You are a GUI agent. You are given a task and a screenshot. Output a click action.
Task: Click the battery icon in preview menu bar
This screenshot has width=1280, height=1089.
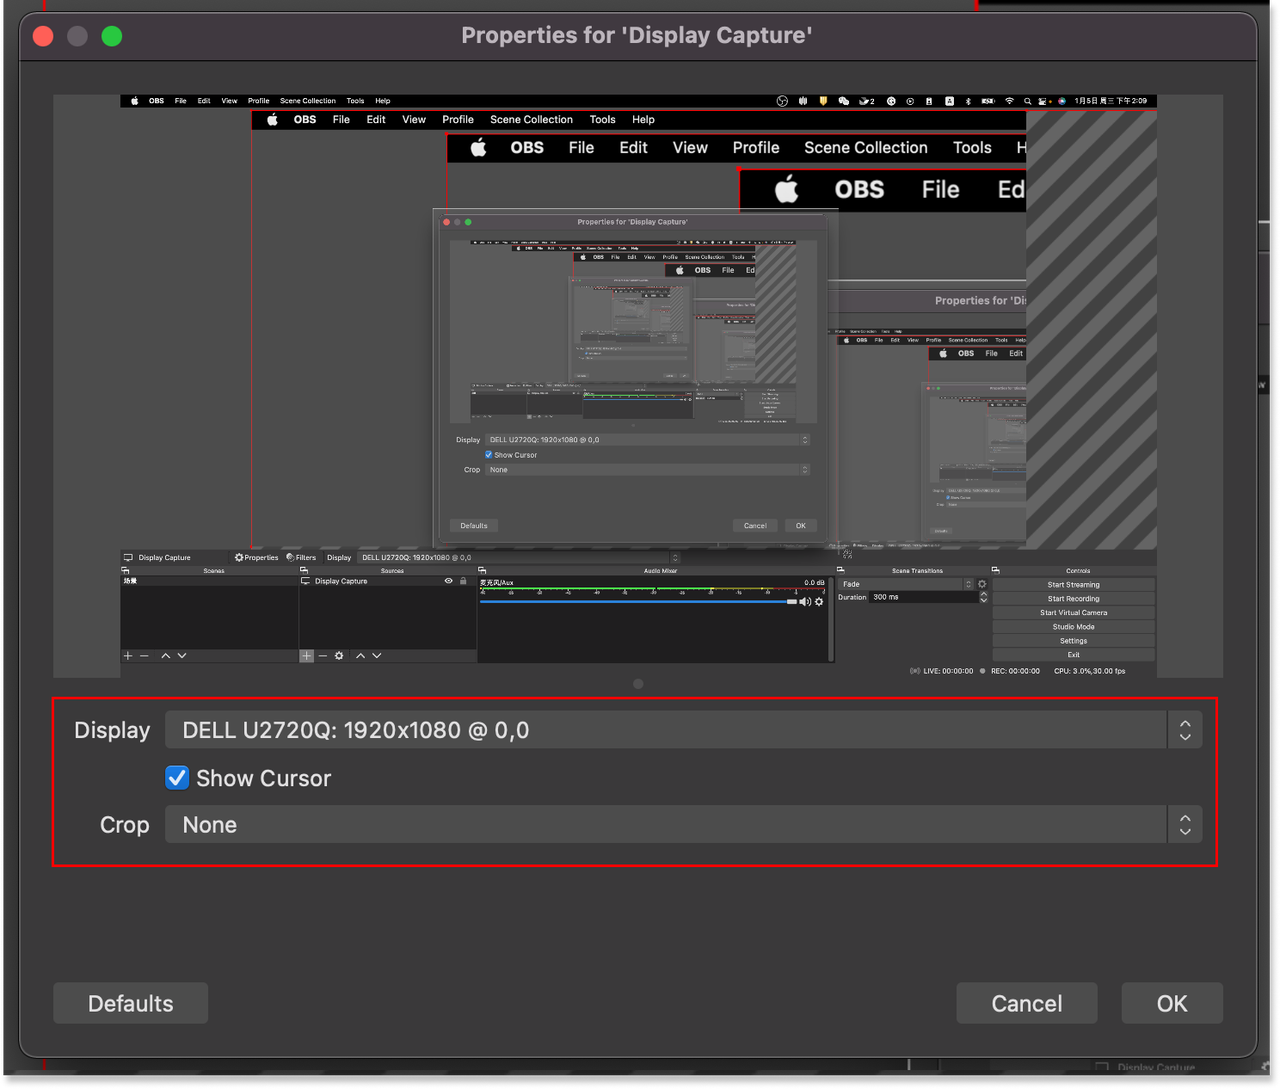[x=988, y=101]
